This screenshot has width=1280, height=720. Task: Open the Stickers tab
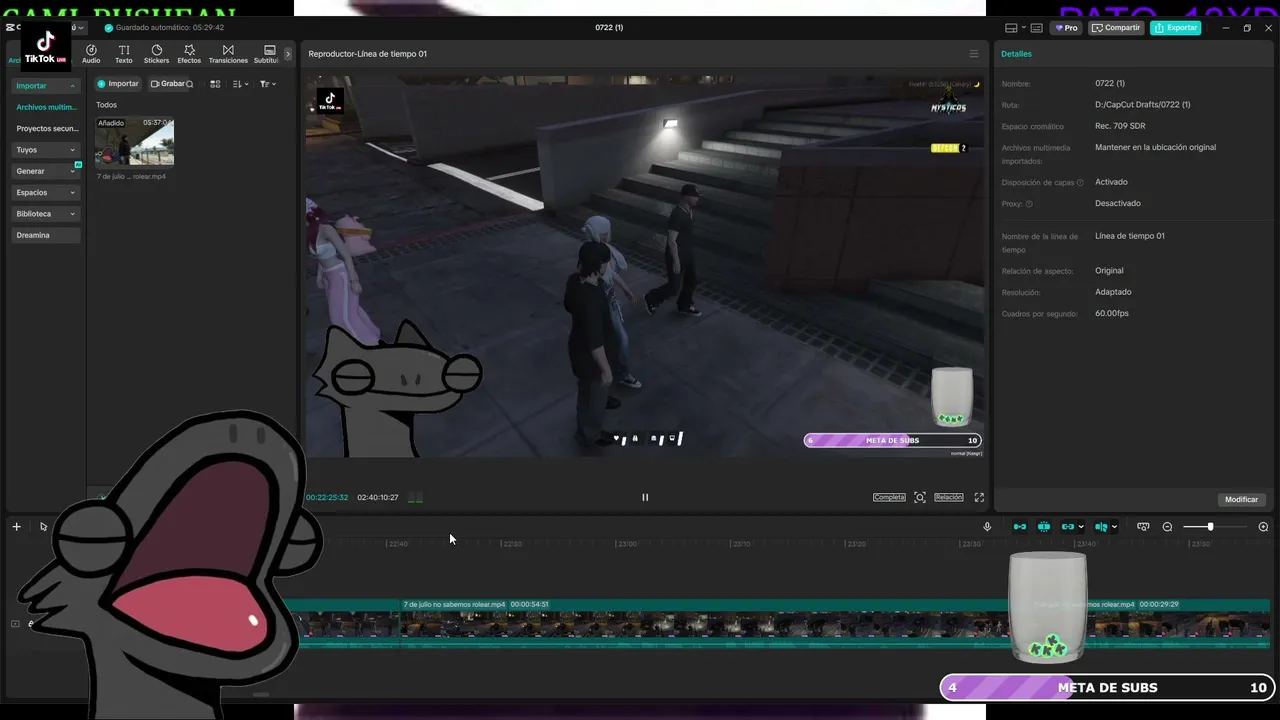click(x=157, y=54)
